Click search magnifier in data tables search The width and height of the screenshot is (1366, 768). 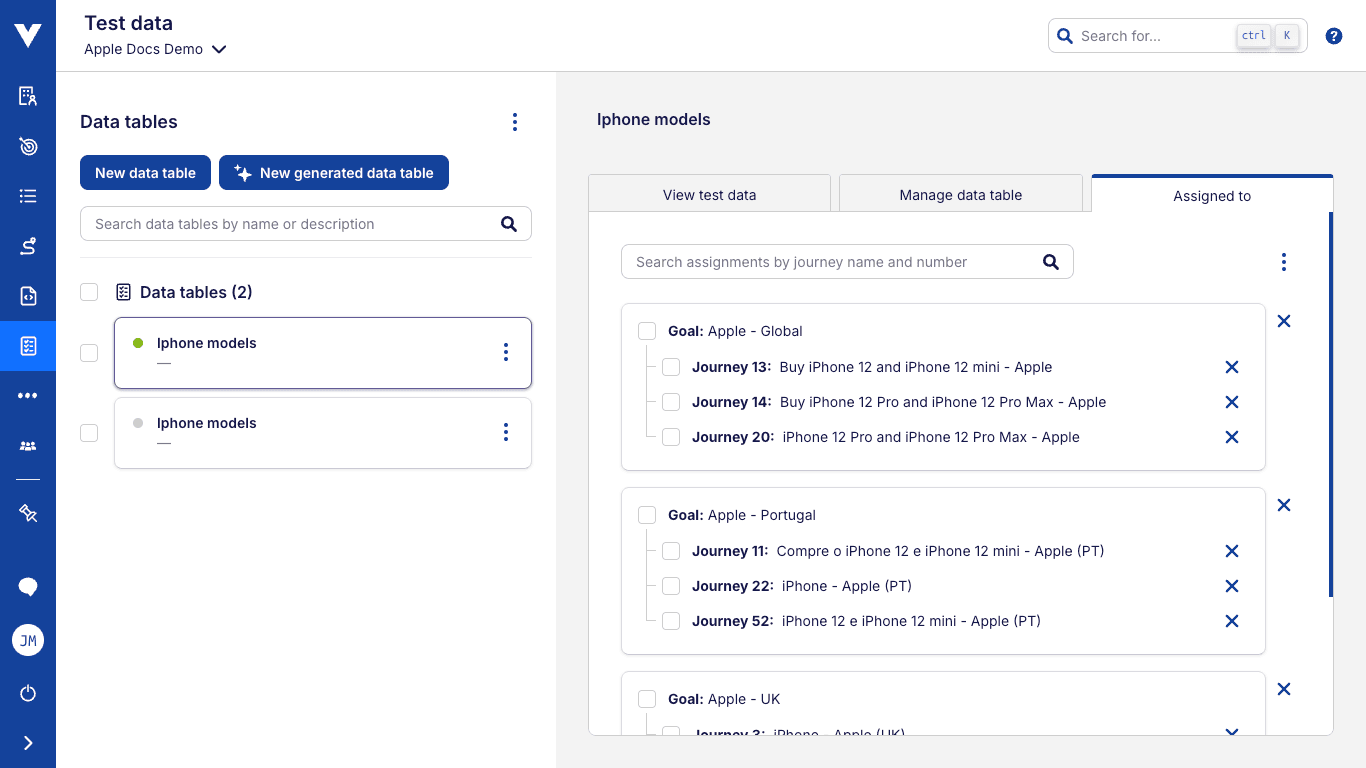(x=509, y=224)
